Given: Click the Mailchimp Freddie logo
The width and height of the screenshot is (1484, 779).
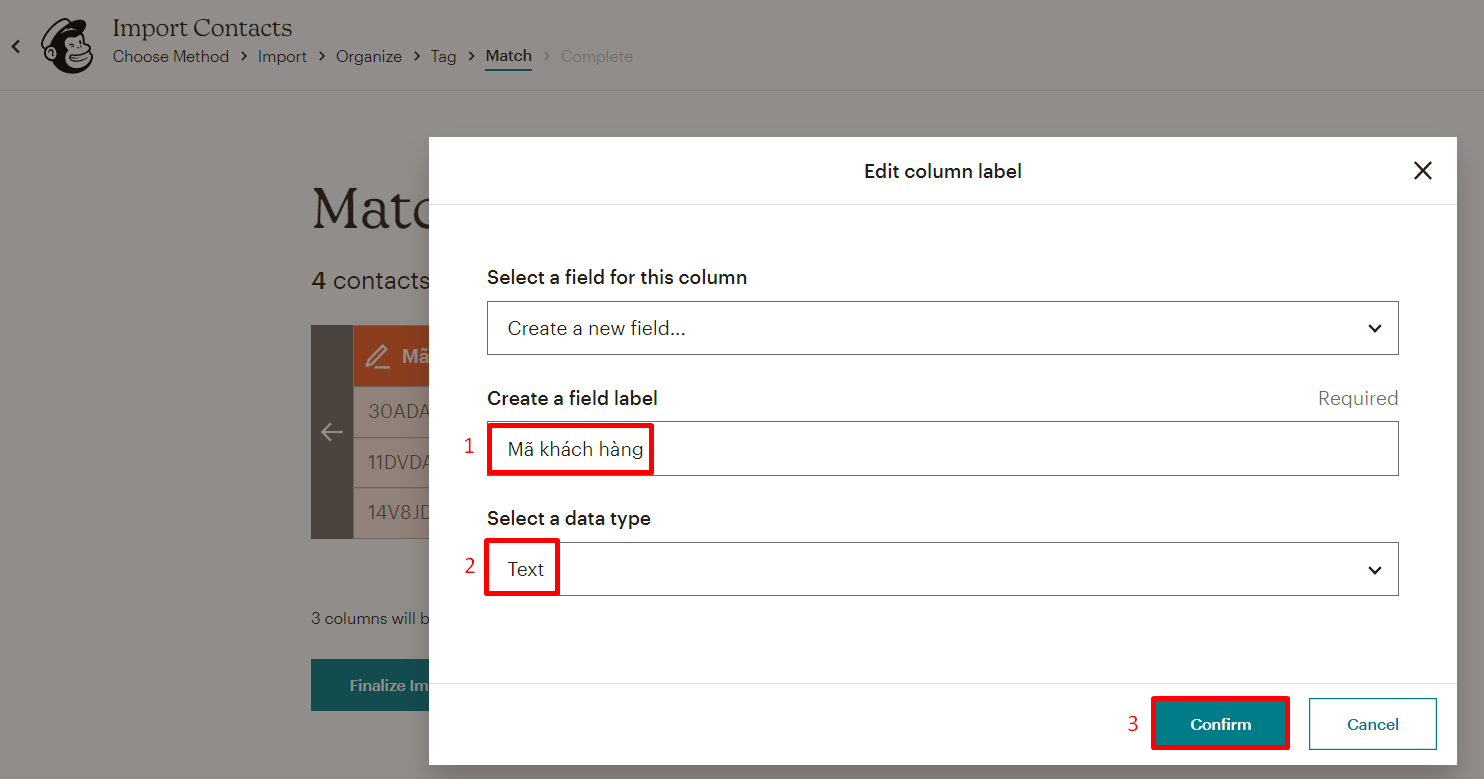Looking at the screenshot, I should click(x=66, y=45).
